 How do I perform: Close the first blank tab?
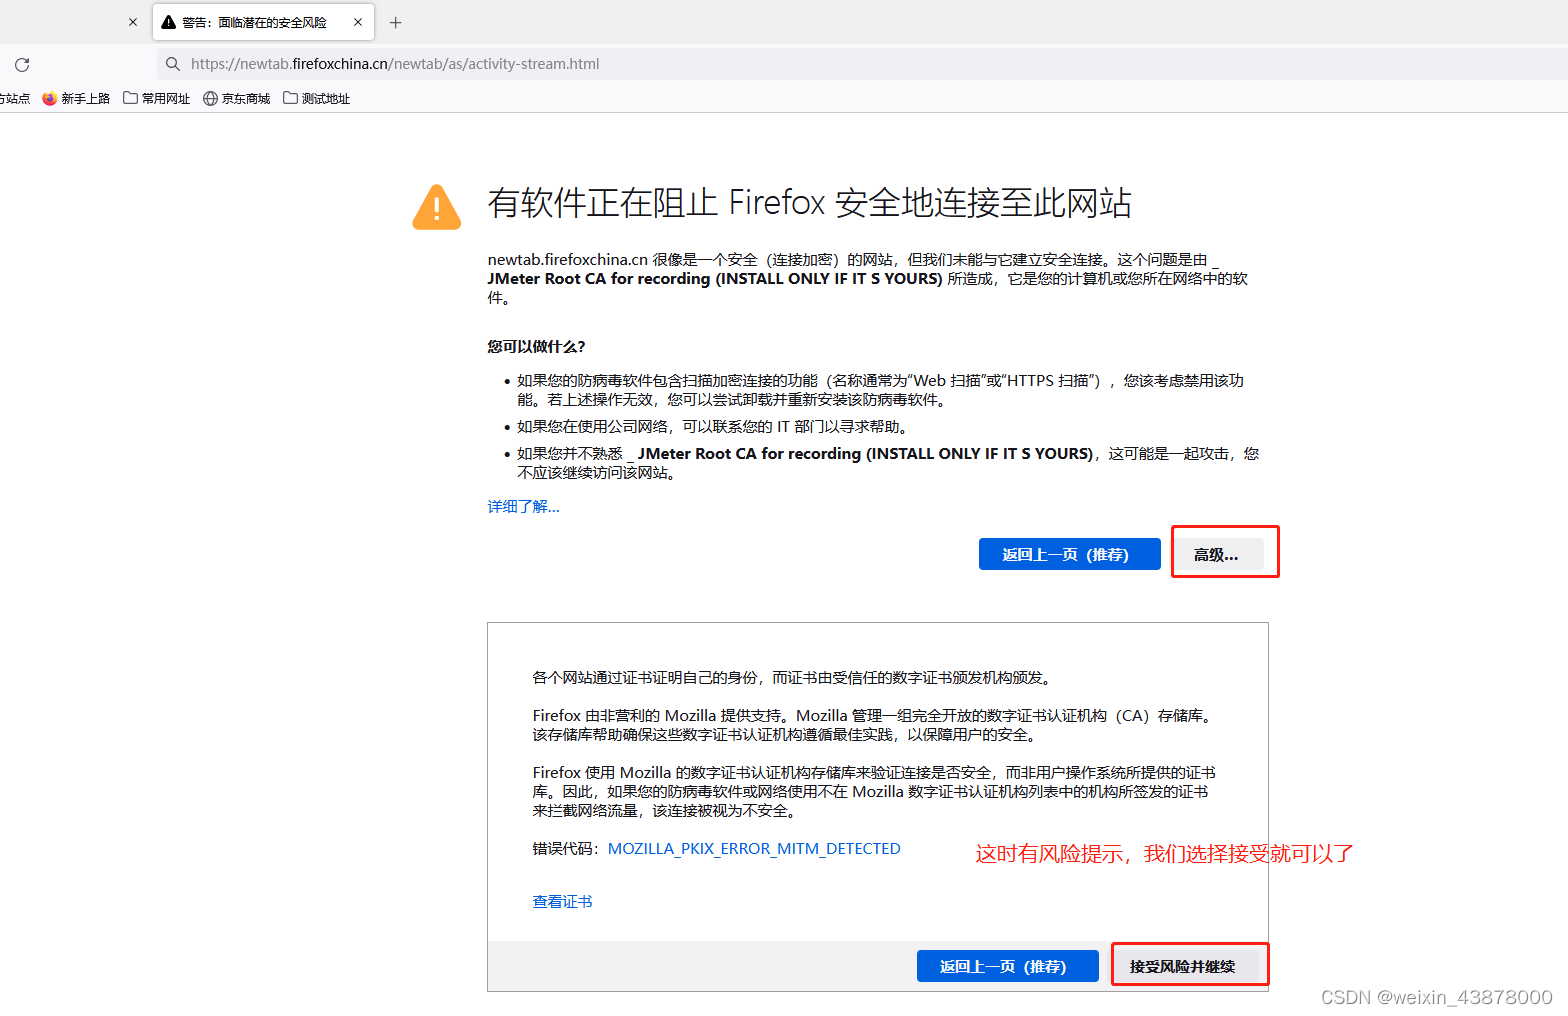(133, 22)
